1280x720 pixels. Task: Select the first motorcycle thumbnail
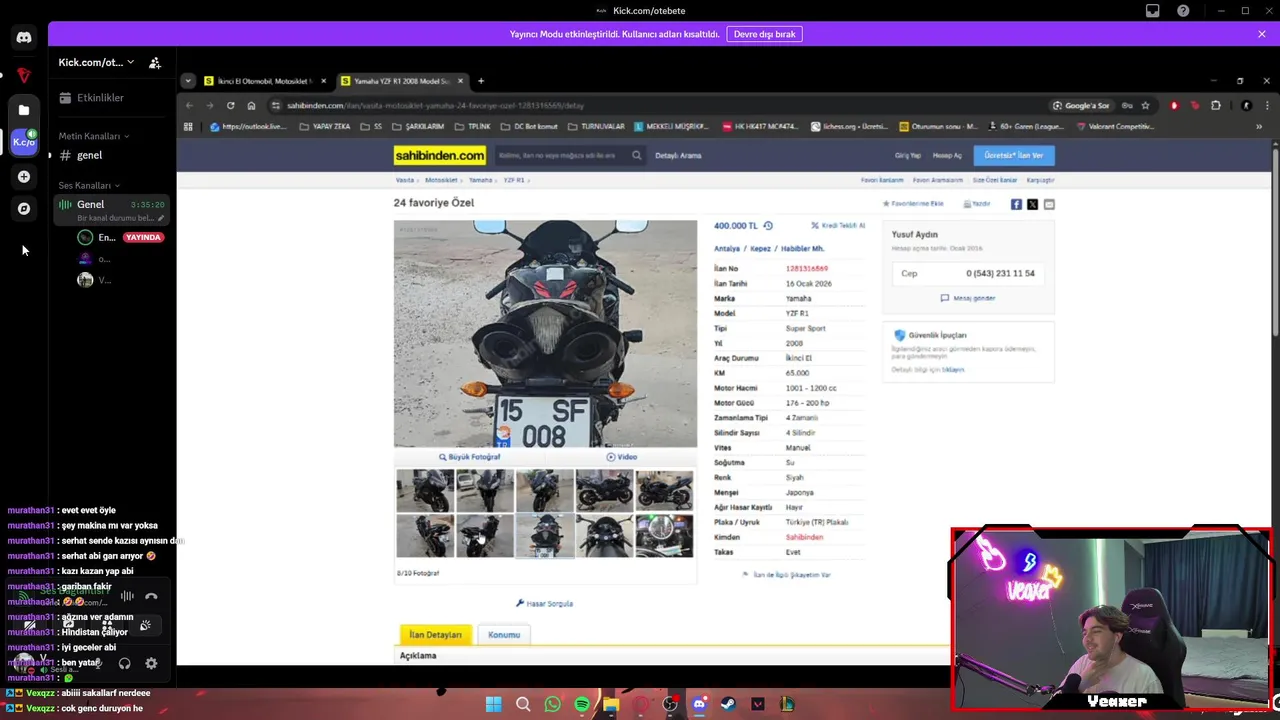point(425,491)
